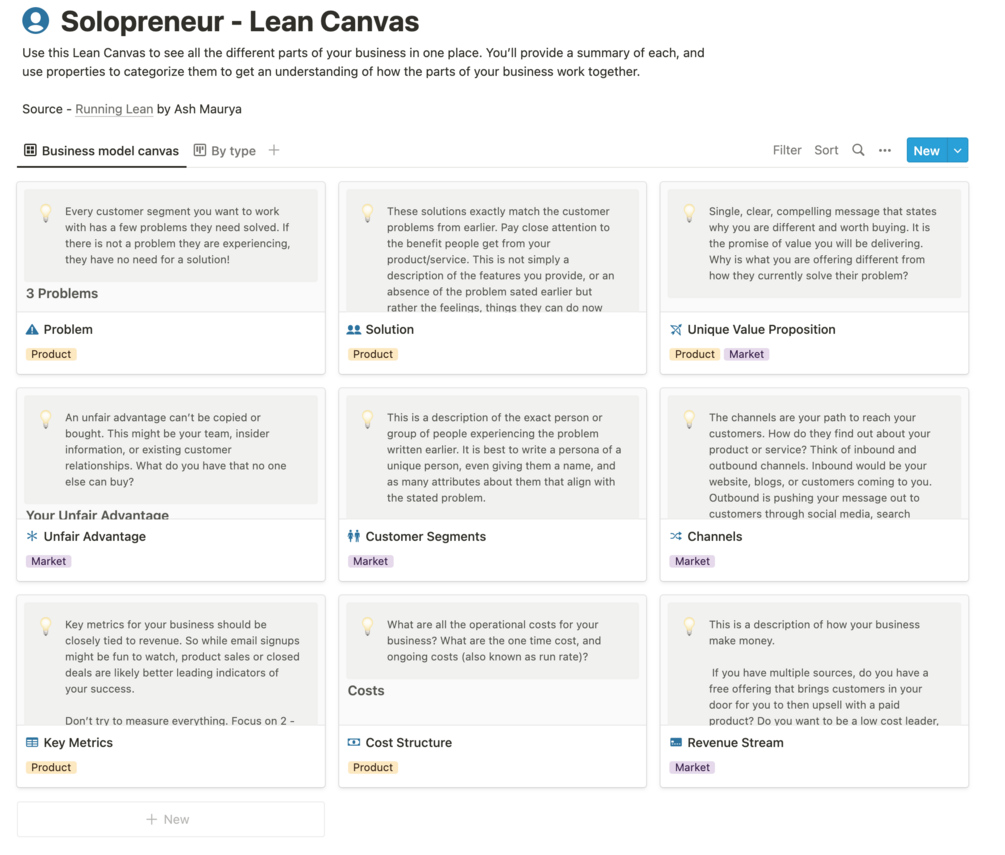Click the yellow Product tag on Problem card
This screenshot has height=855, width=1005.
pyautogui.click(x=51, y=353)
